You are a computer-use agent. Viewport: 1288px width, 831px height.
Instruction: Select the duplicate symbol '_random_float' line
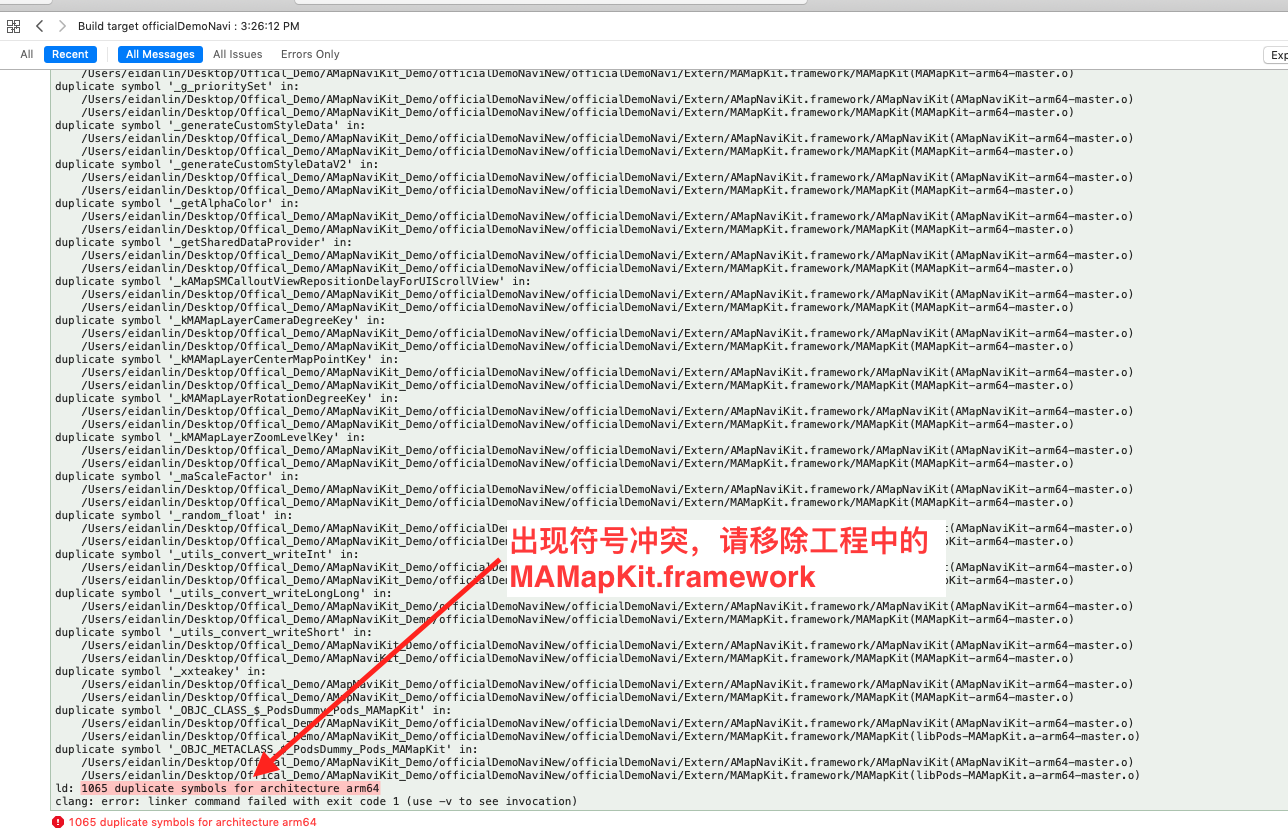coord(174,515)
